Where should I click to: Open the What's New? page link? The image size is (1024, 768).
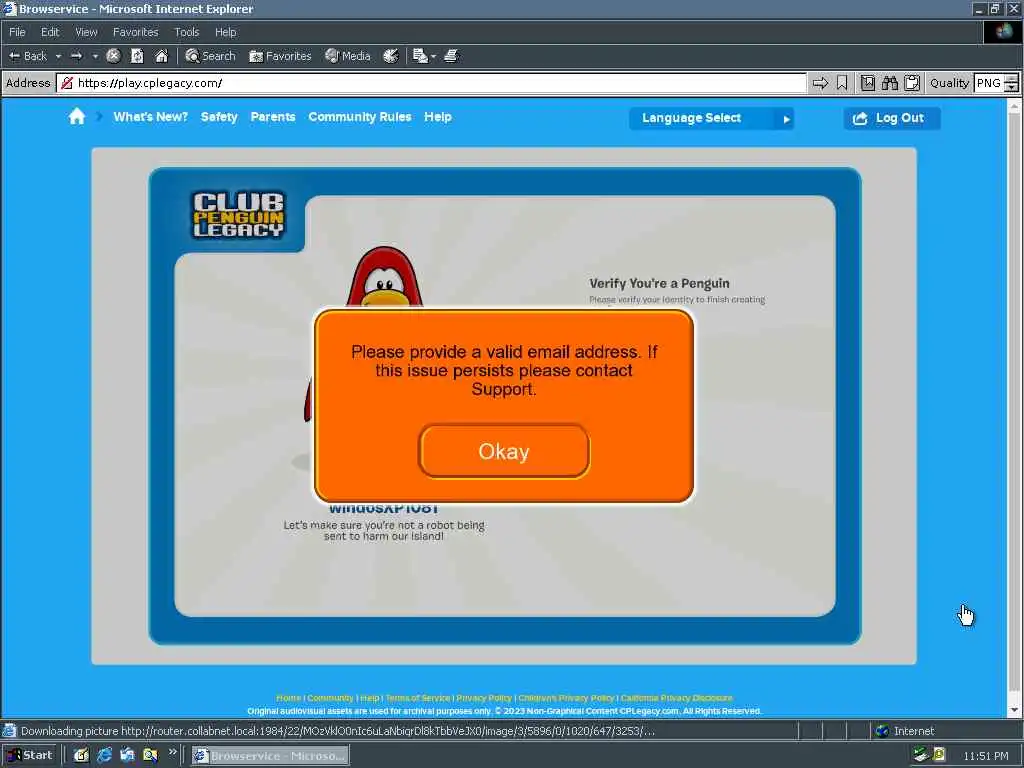(150, 117)
